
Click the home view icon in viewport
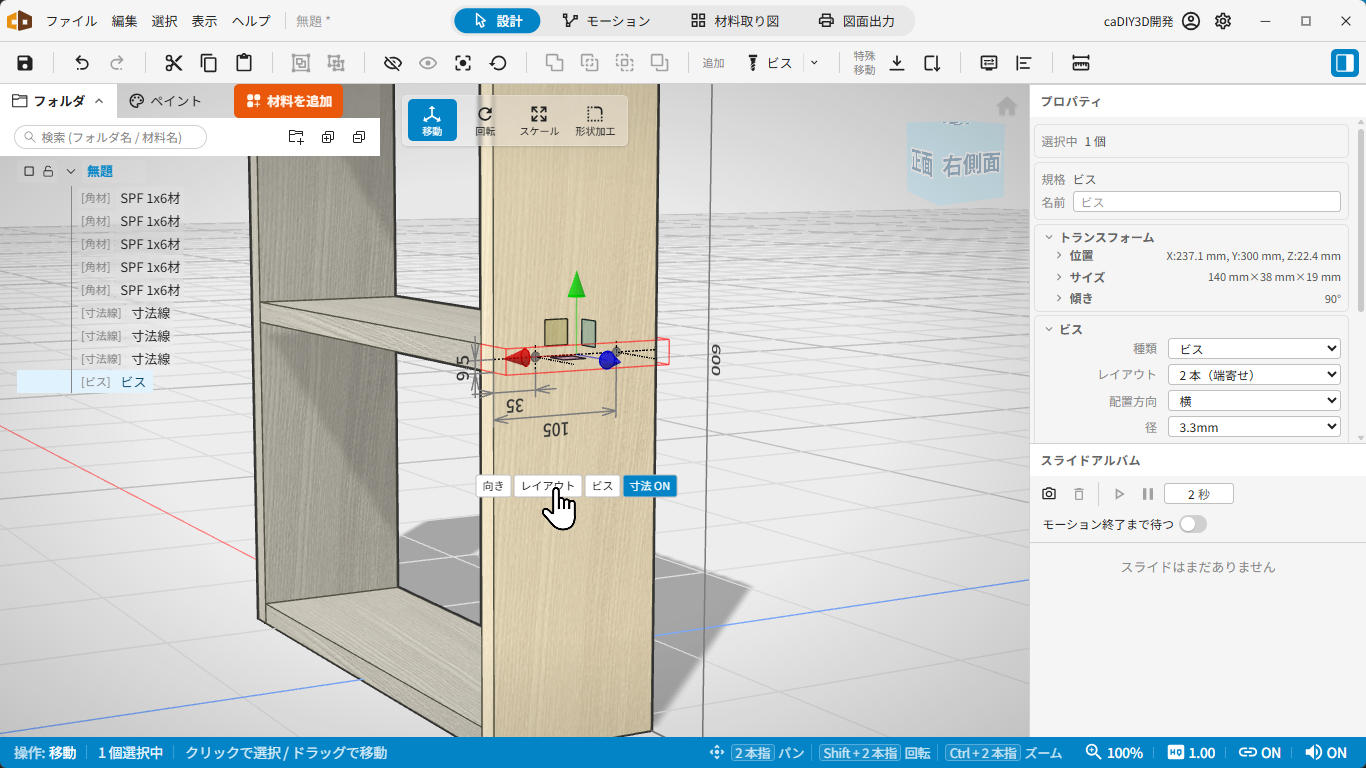coord(1007,106)
